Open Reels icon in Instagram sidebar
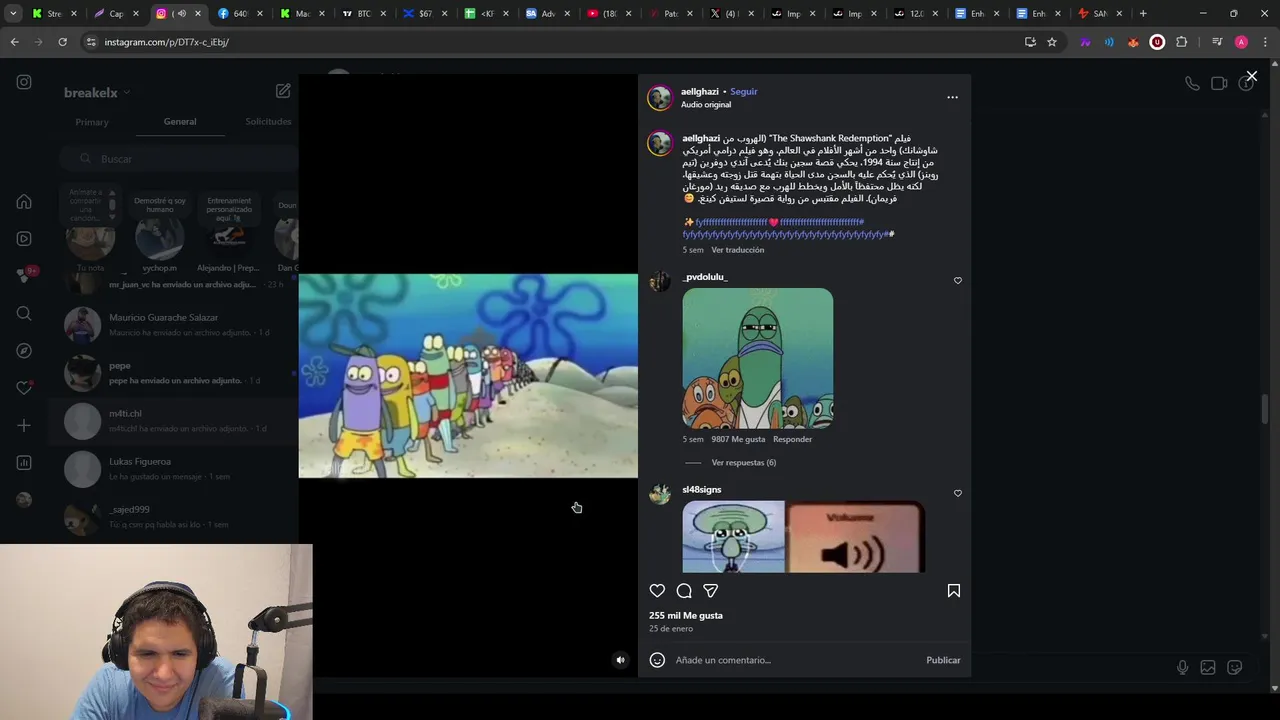 click(24, 239)
